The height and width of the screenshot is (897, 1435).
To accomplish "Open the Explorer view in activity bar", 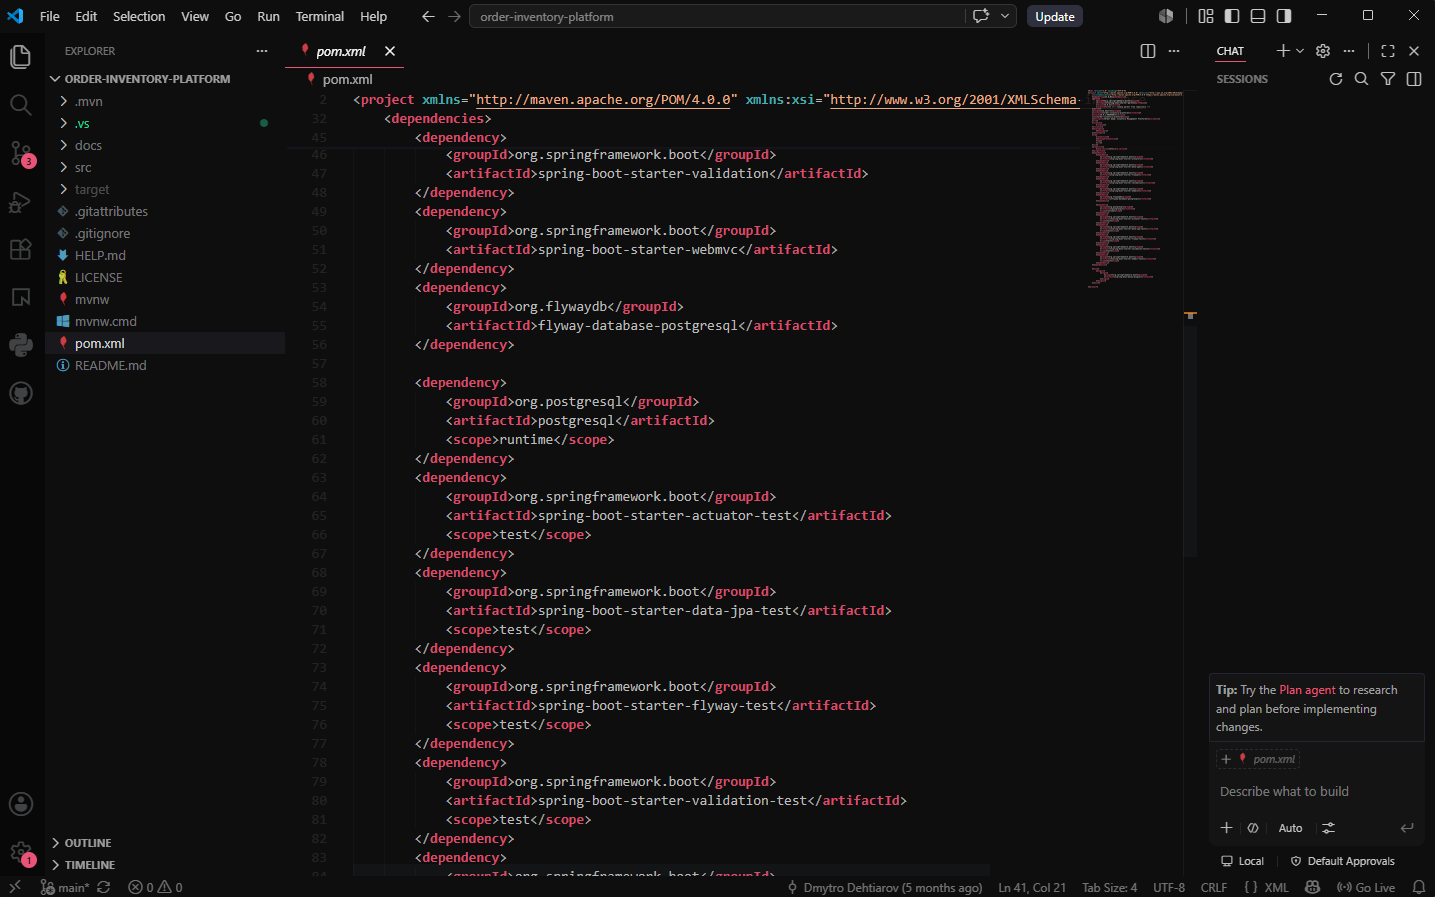I will (x=20, y=57).
